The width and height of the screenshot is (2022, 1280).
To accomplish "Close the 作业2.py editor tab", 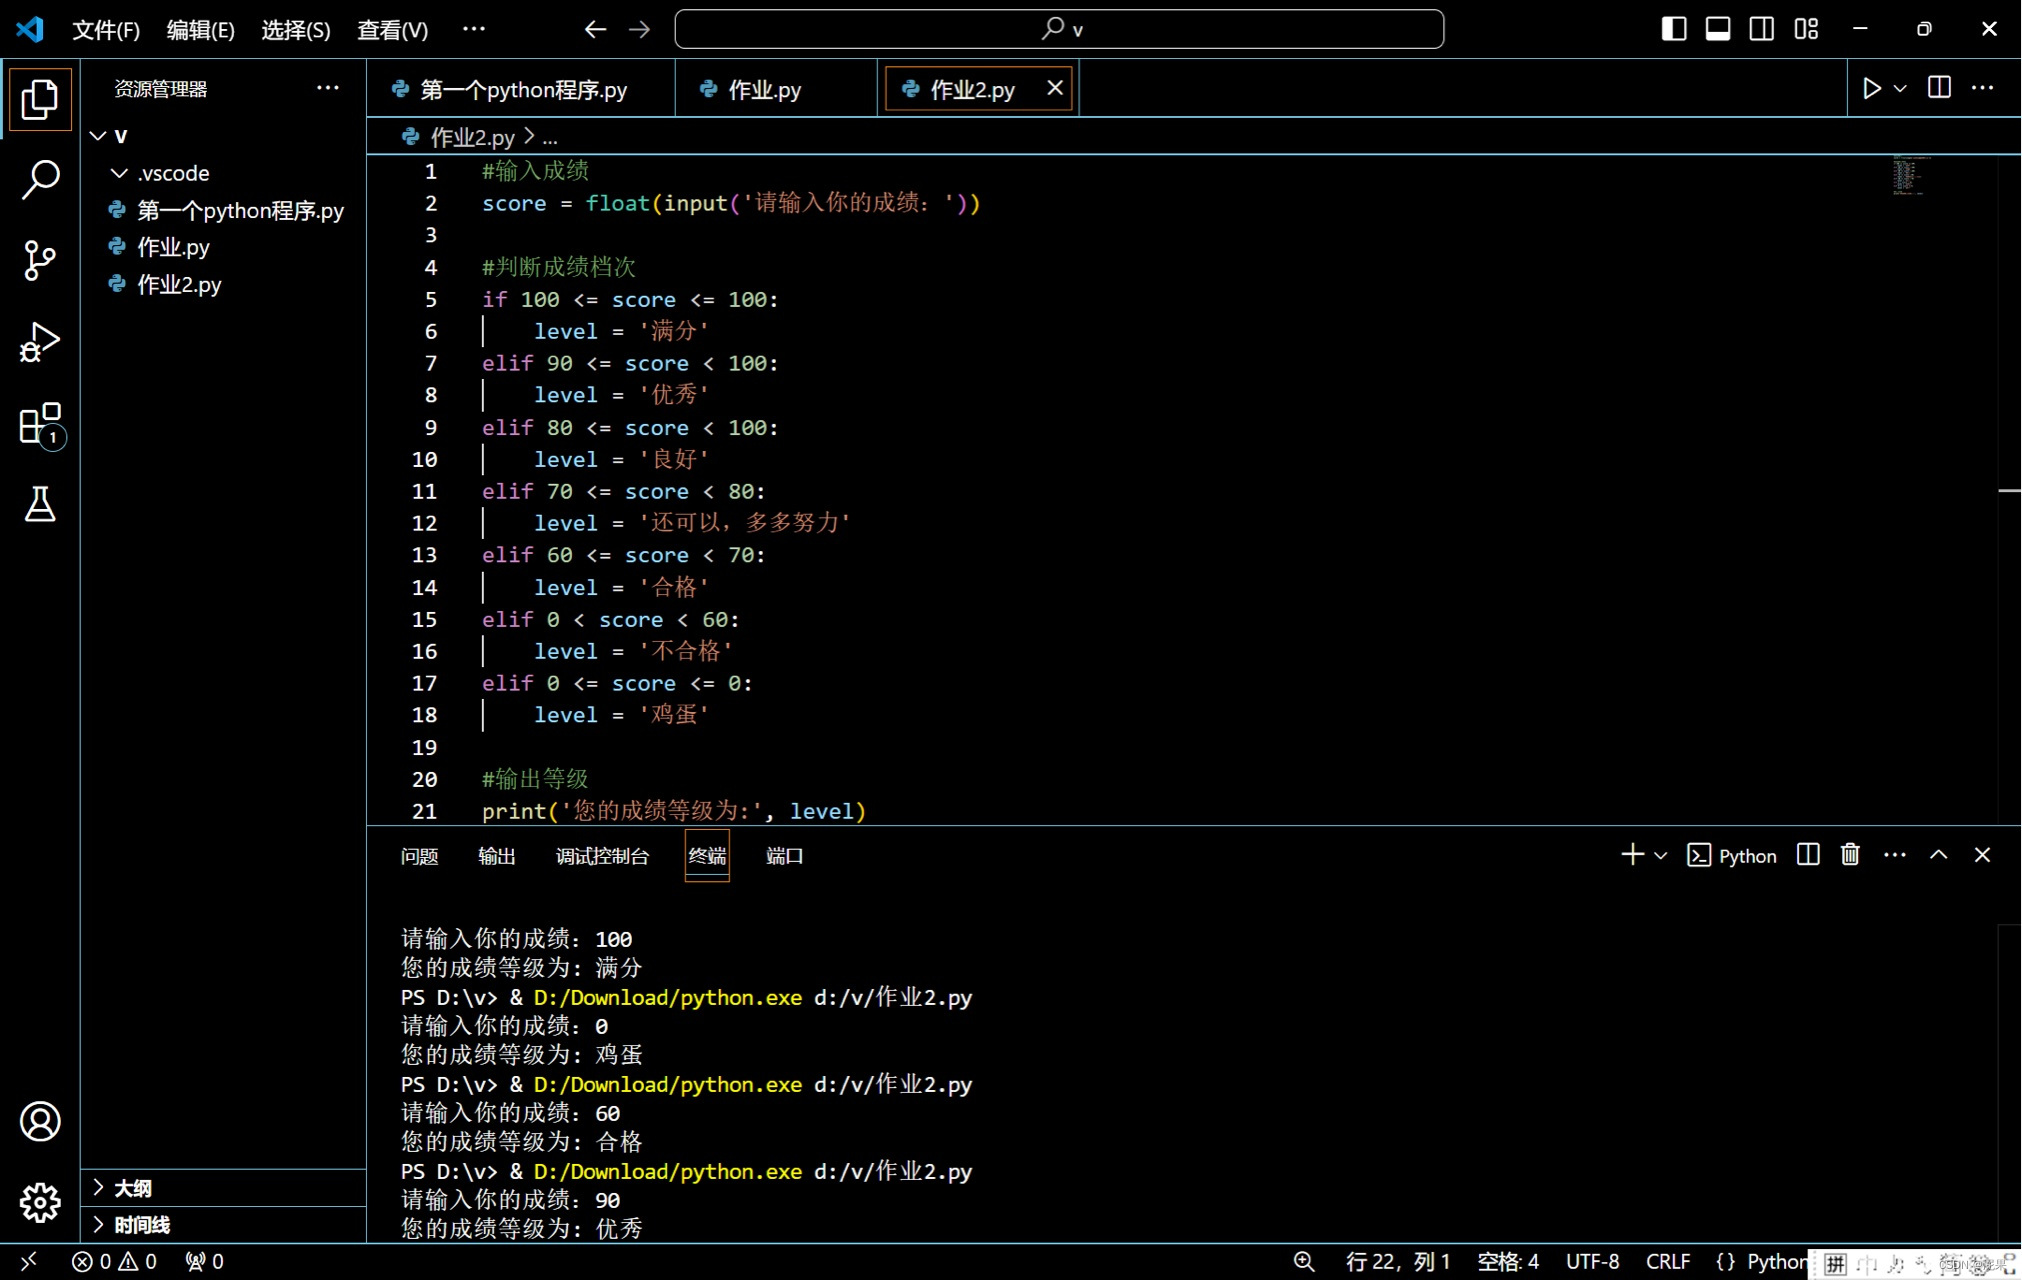I will (x=1055, y=88).
